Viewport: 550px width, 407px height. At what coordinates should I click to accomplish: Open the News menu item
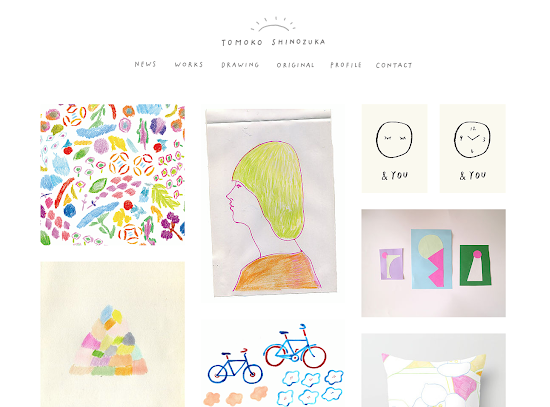(x=145, y=64)
